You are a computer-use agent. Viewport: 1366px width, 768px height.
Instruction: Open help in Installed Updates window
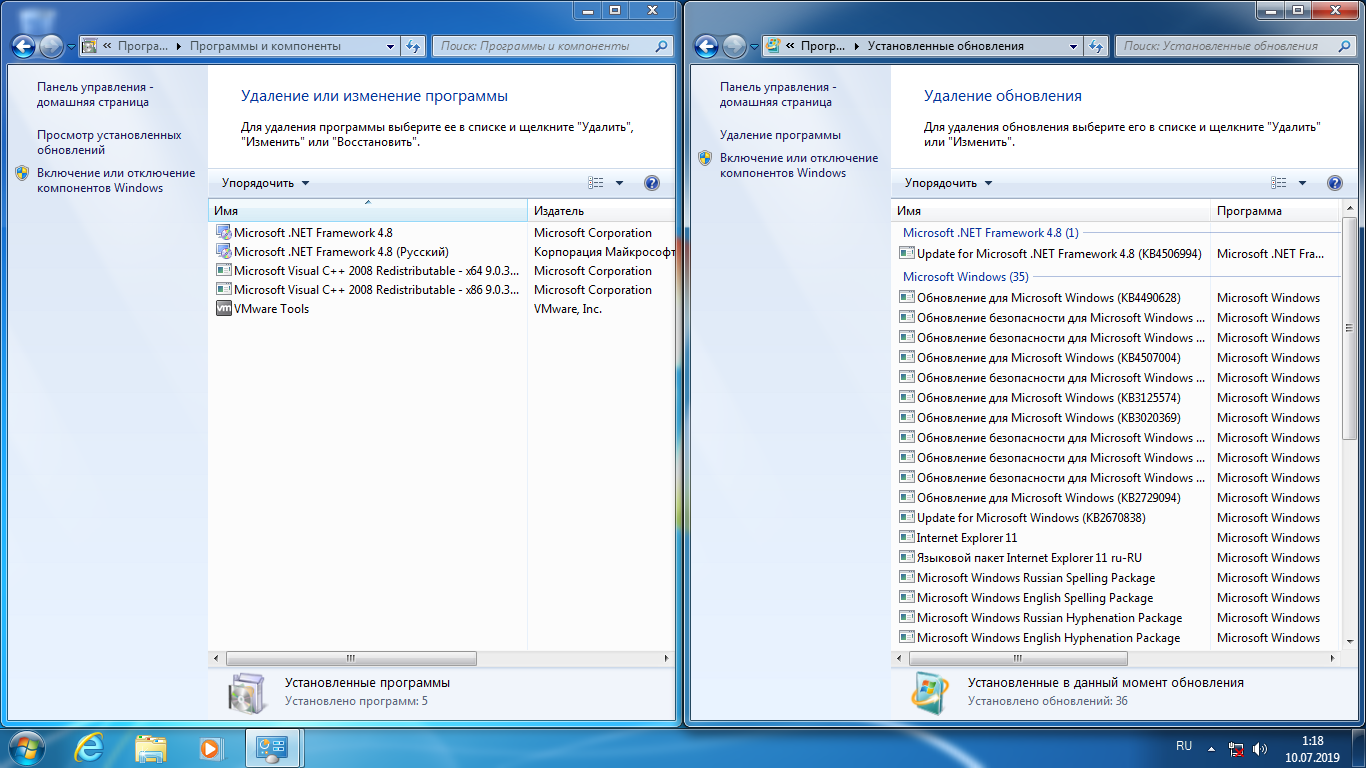coord(1334,183)
